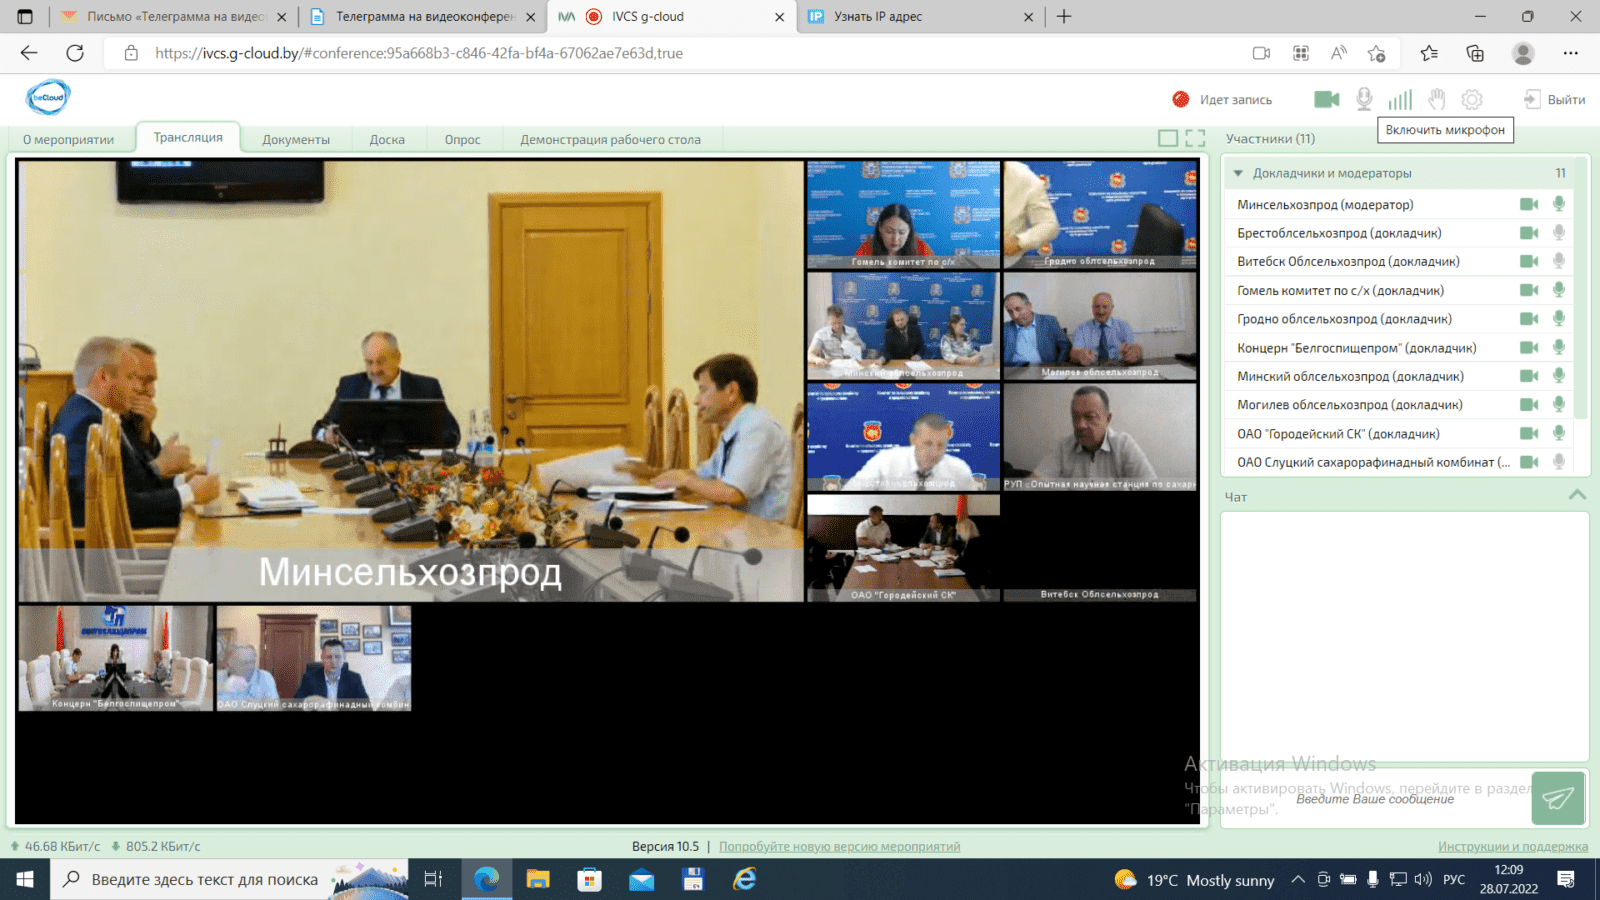Open conference settings gear icon
The image size is (1600, 900).
point(1472,99)
